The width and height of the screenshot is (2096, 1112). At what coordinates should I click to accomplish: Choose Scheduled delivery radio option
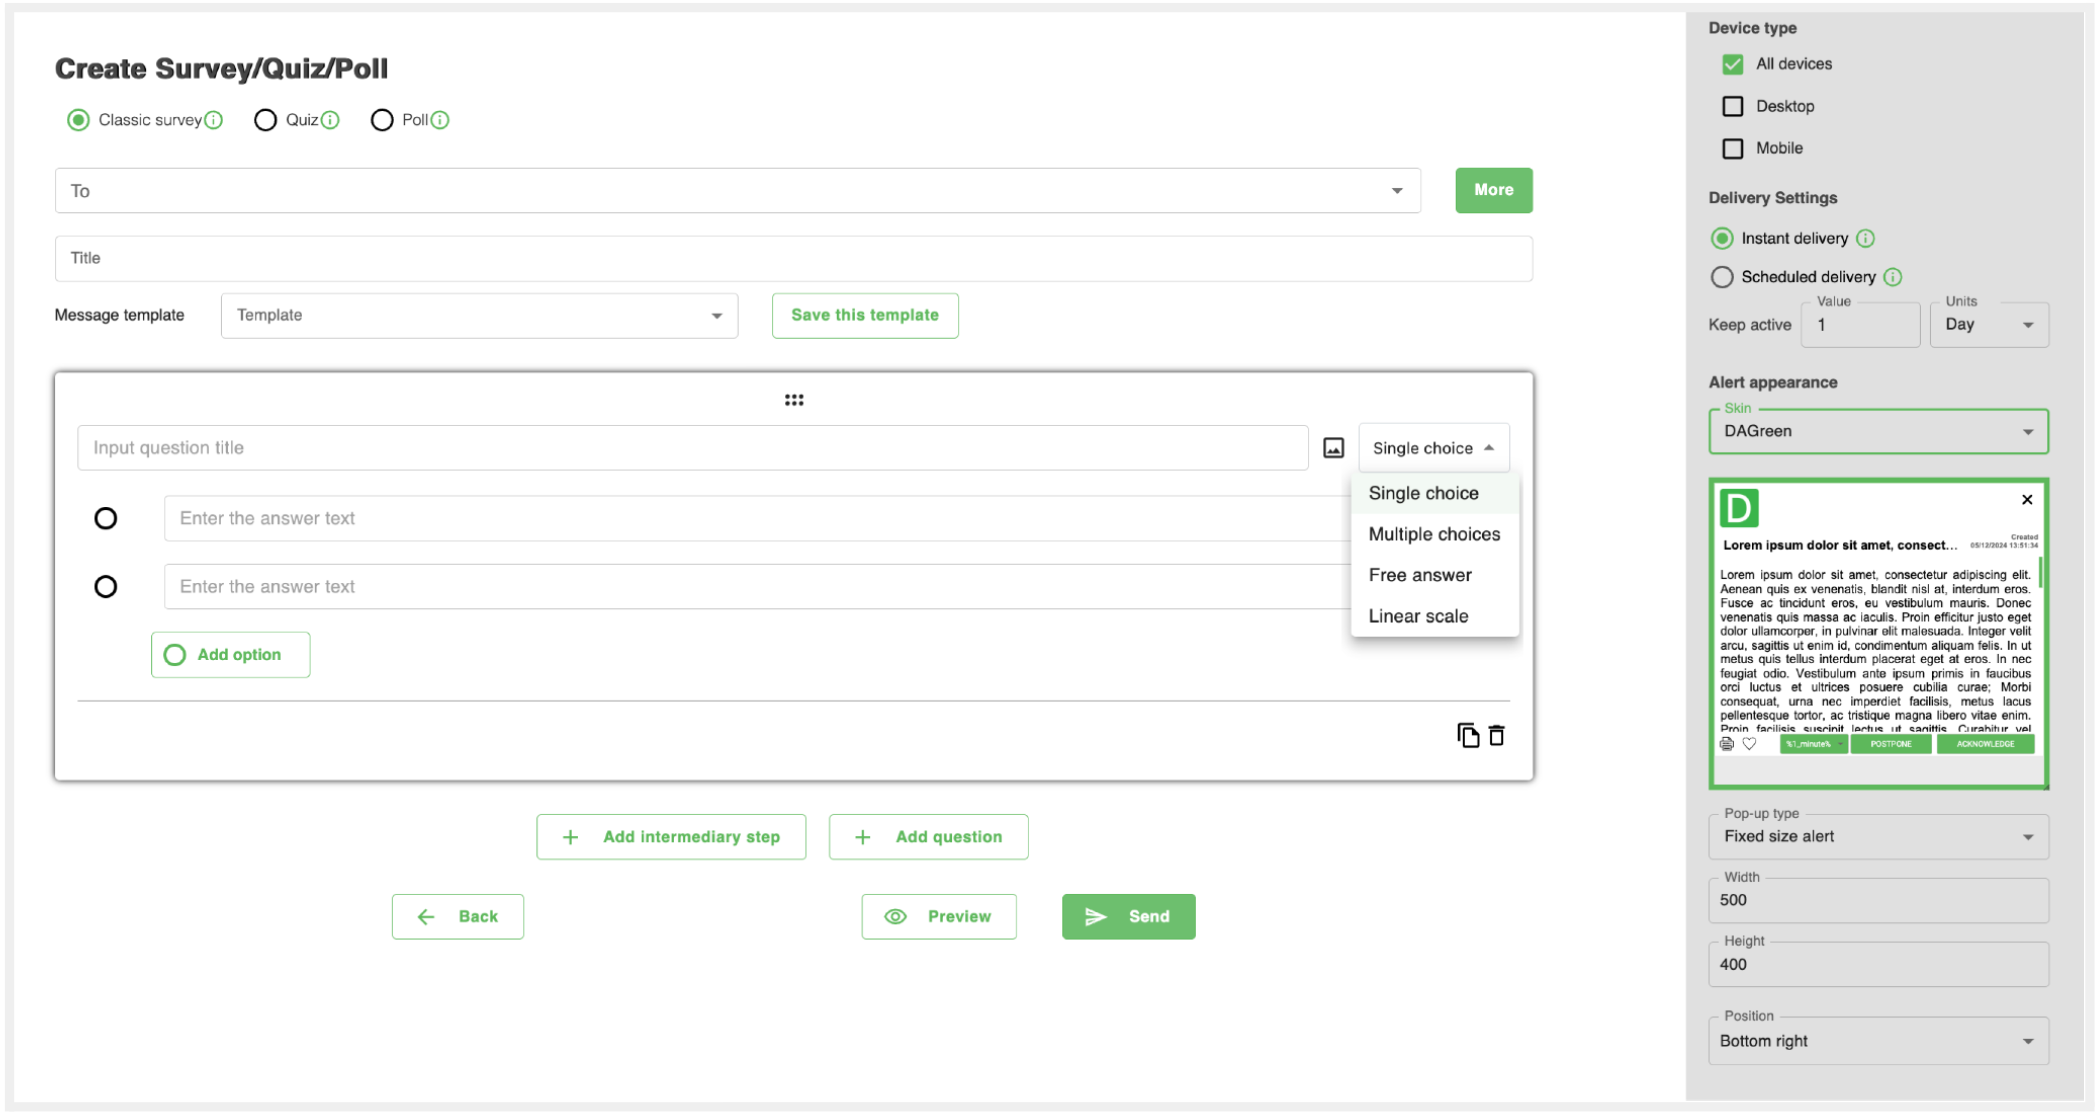[x=1722, y=277]
